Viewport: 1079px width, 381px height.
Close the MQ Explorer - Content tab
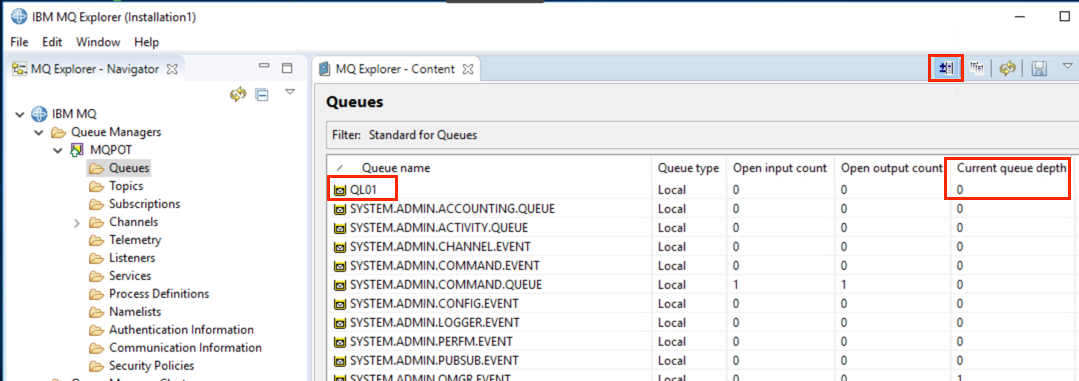[x=467, y=69]
